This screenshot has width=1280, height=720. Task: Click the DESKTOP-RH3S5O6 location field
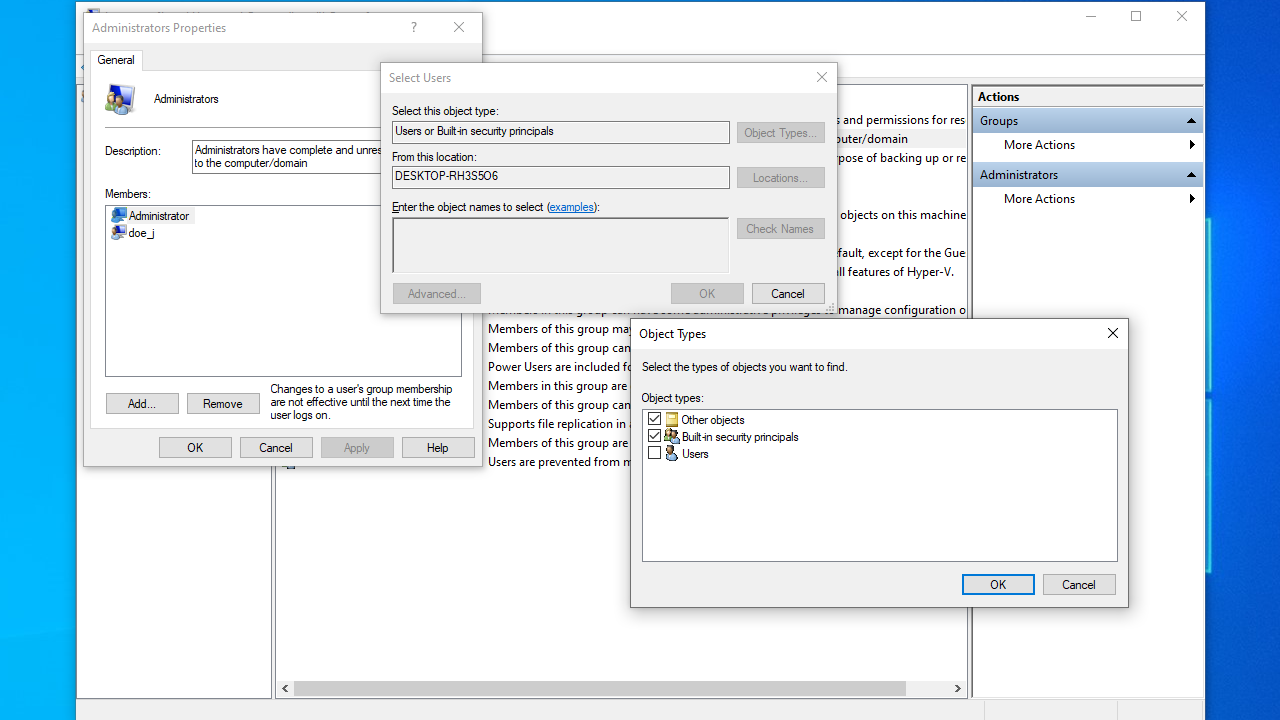pos(561,177)
